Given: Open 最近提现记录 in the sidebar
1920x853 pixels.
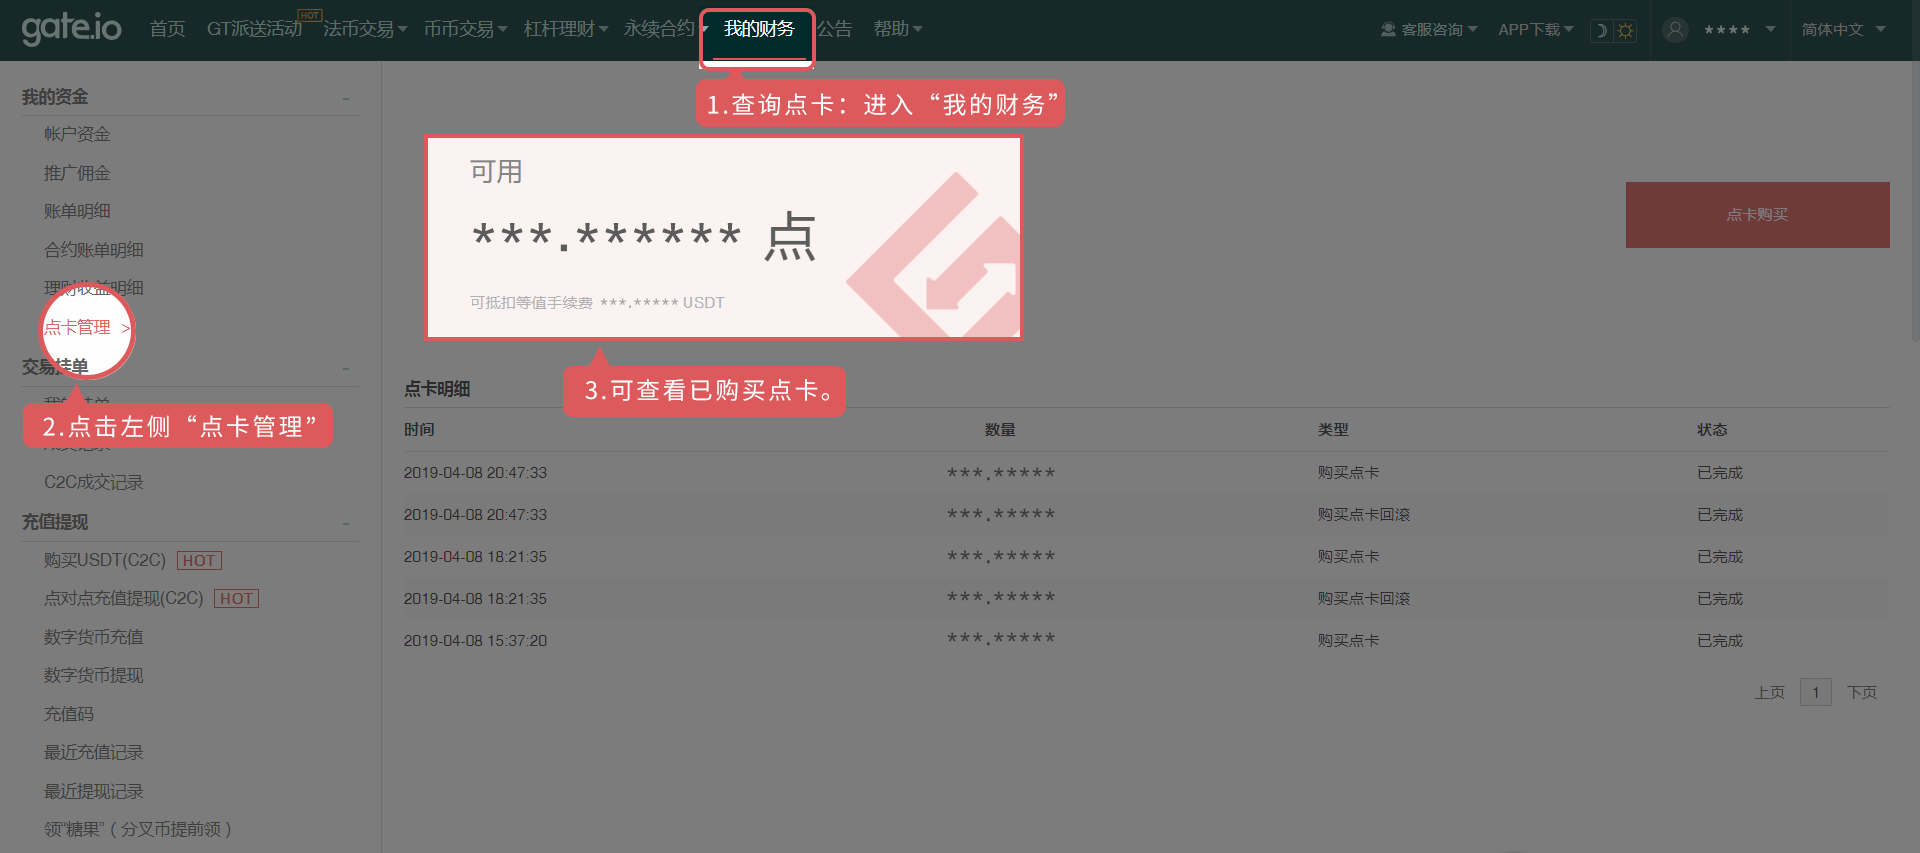Looking at the screenshot, I should coord(94,791).
